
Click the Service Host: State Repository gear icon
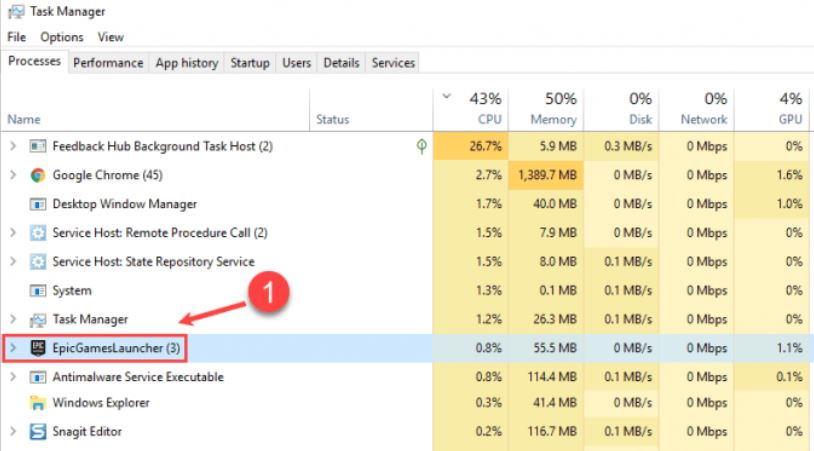(38, 262)
